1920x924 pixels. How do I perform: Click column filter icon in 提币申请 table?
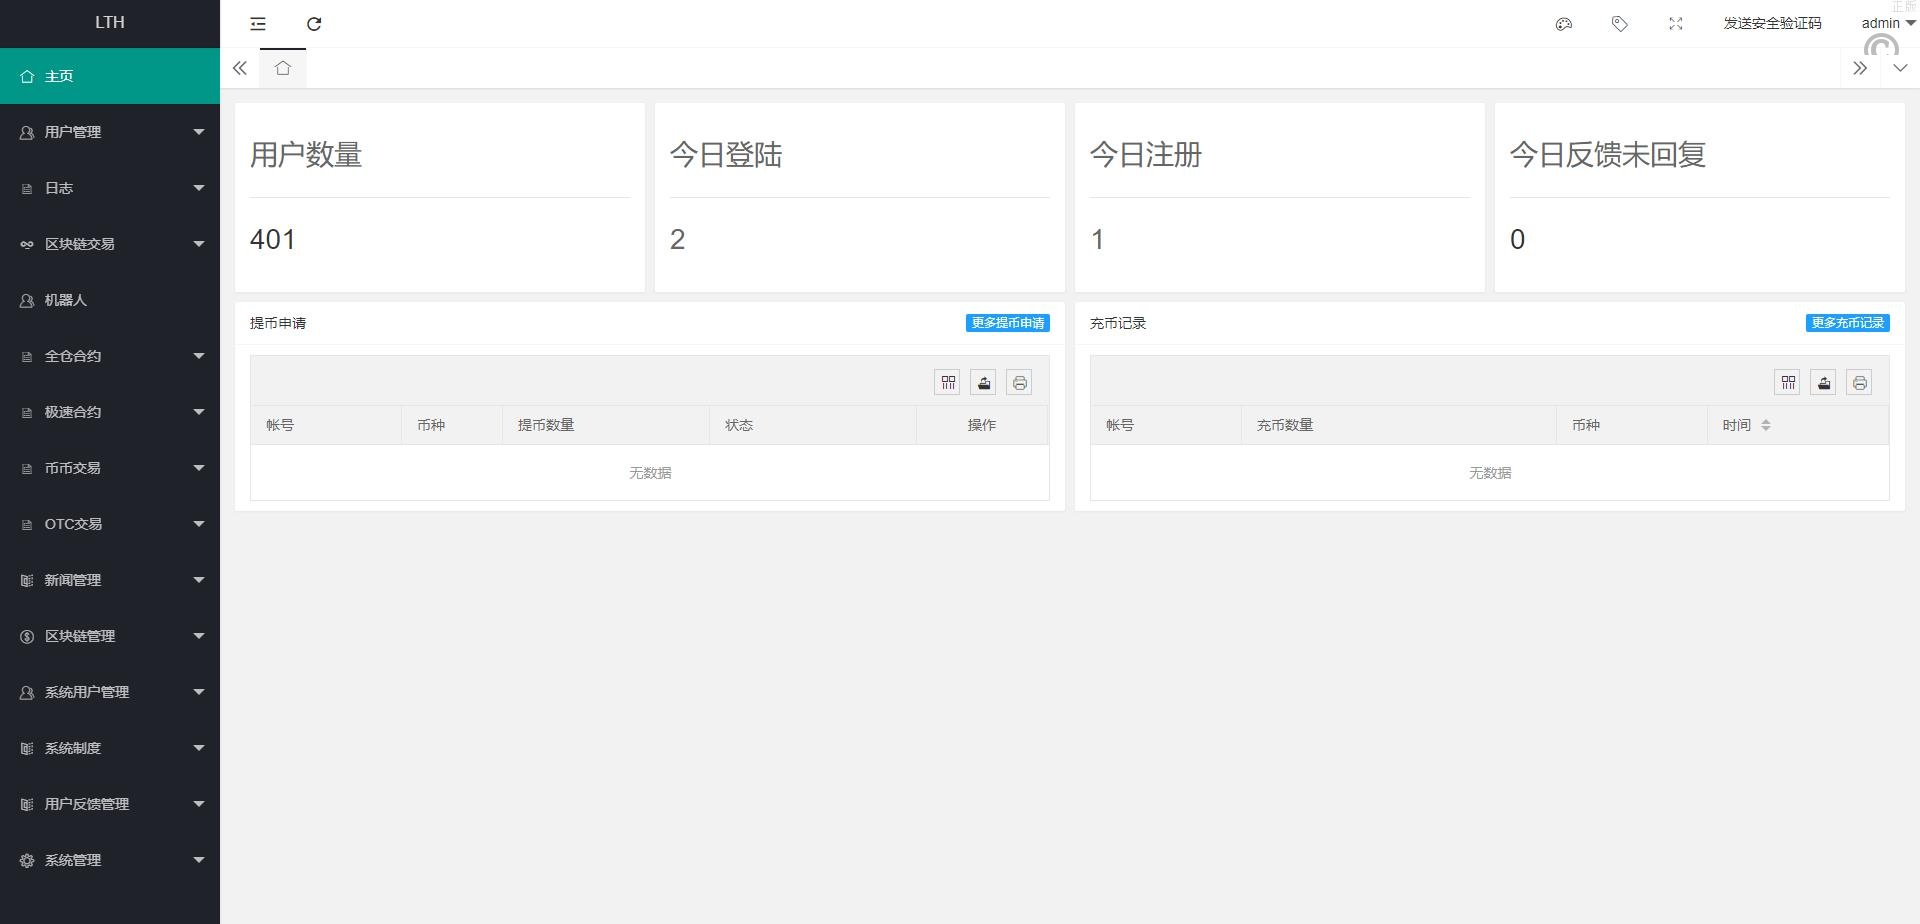click(x=947, y=382)
